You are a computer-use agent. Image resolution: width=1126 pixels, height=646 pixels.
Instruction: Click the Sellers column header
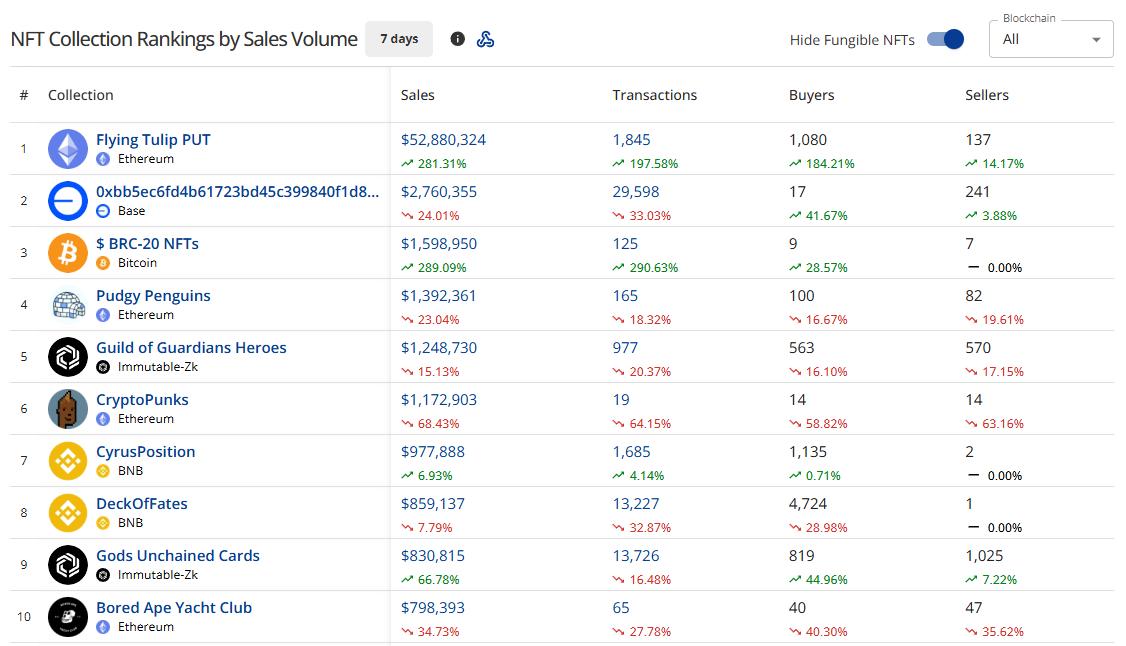click(x=987, y=95)
